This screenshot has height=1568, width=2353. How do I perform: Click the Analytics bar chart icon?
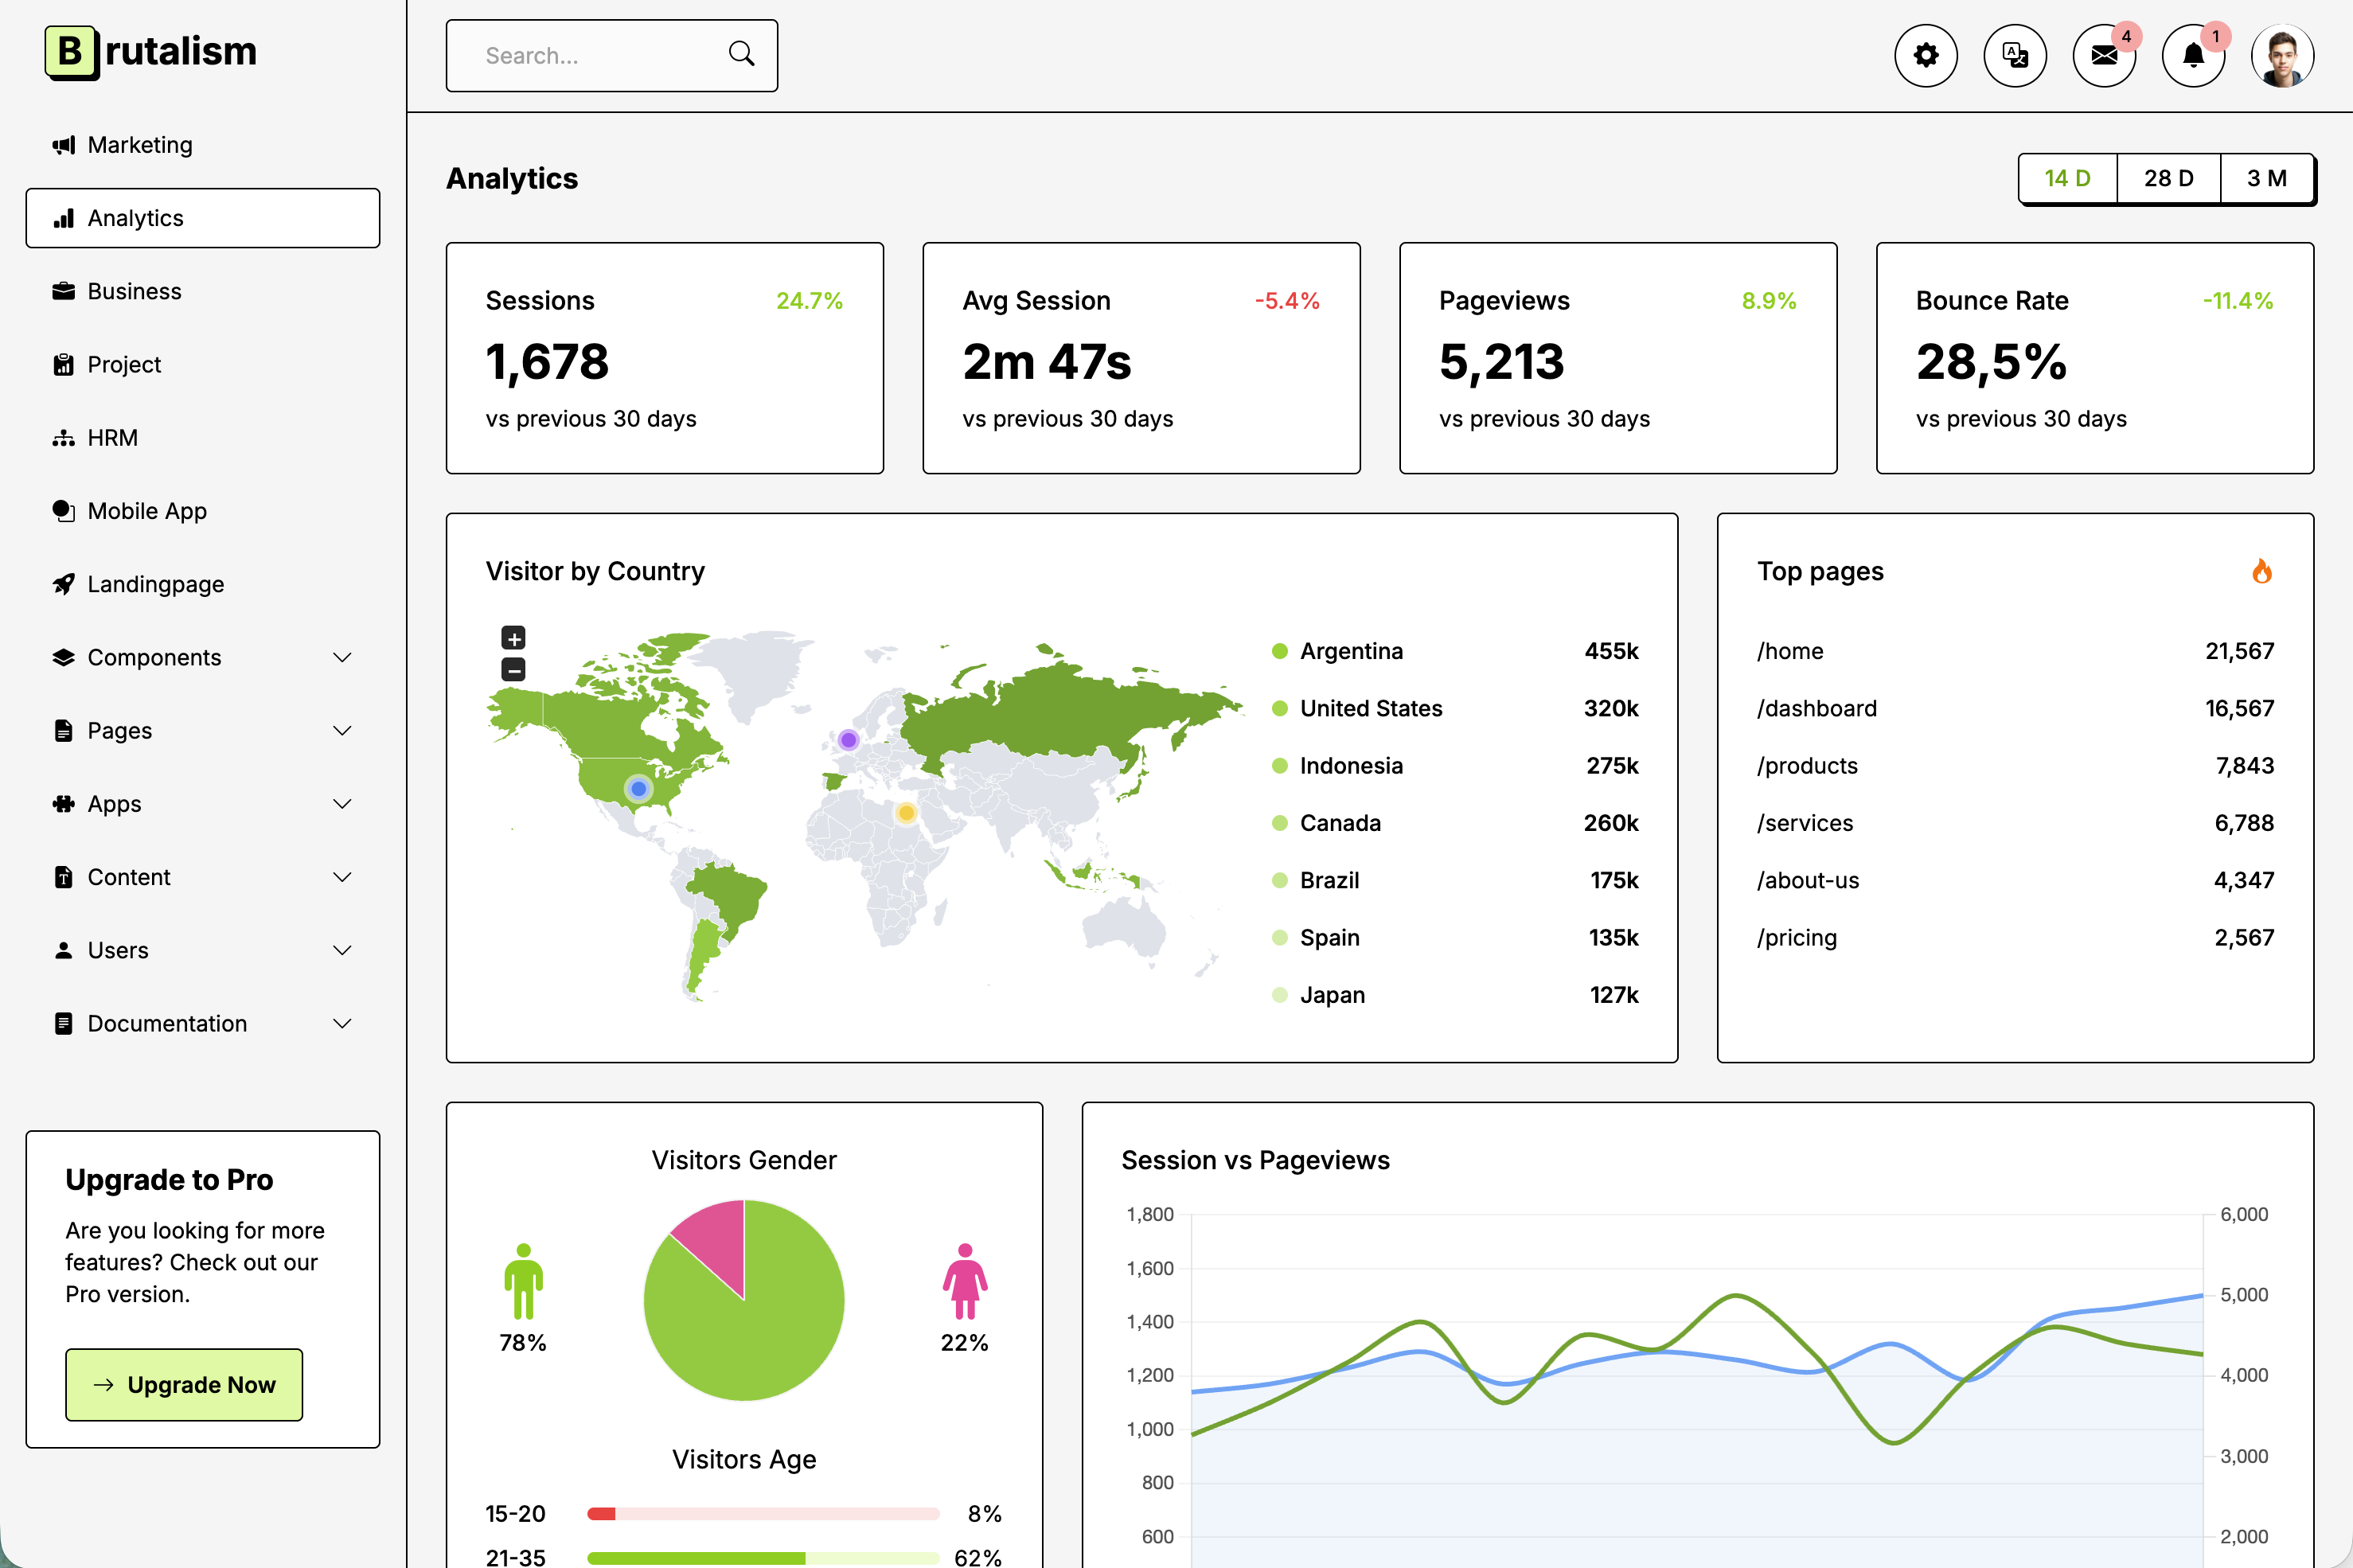[64, 219]
